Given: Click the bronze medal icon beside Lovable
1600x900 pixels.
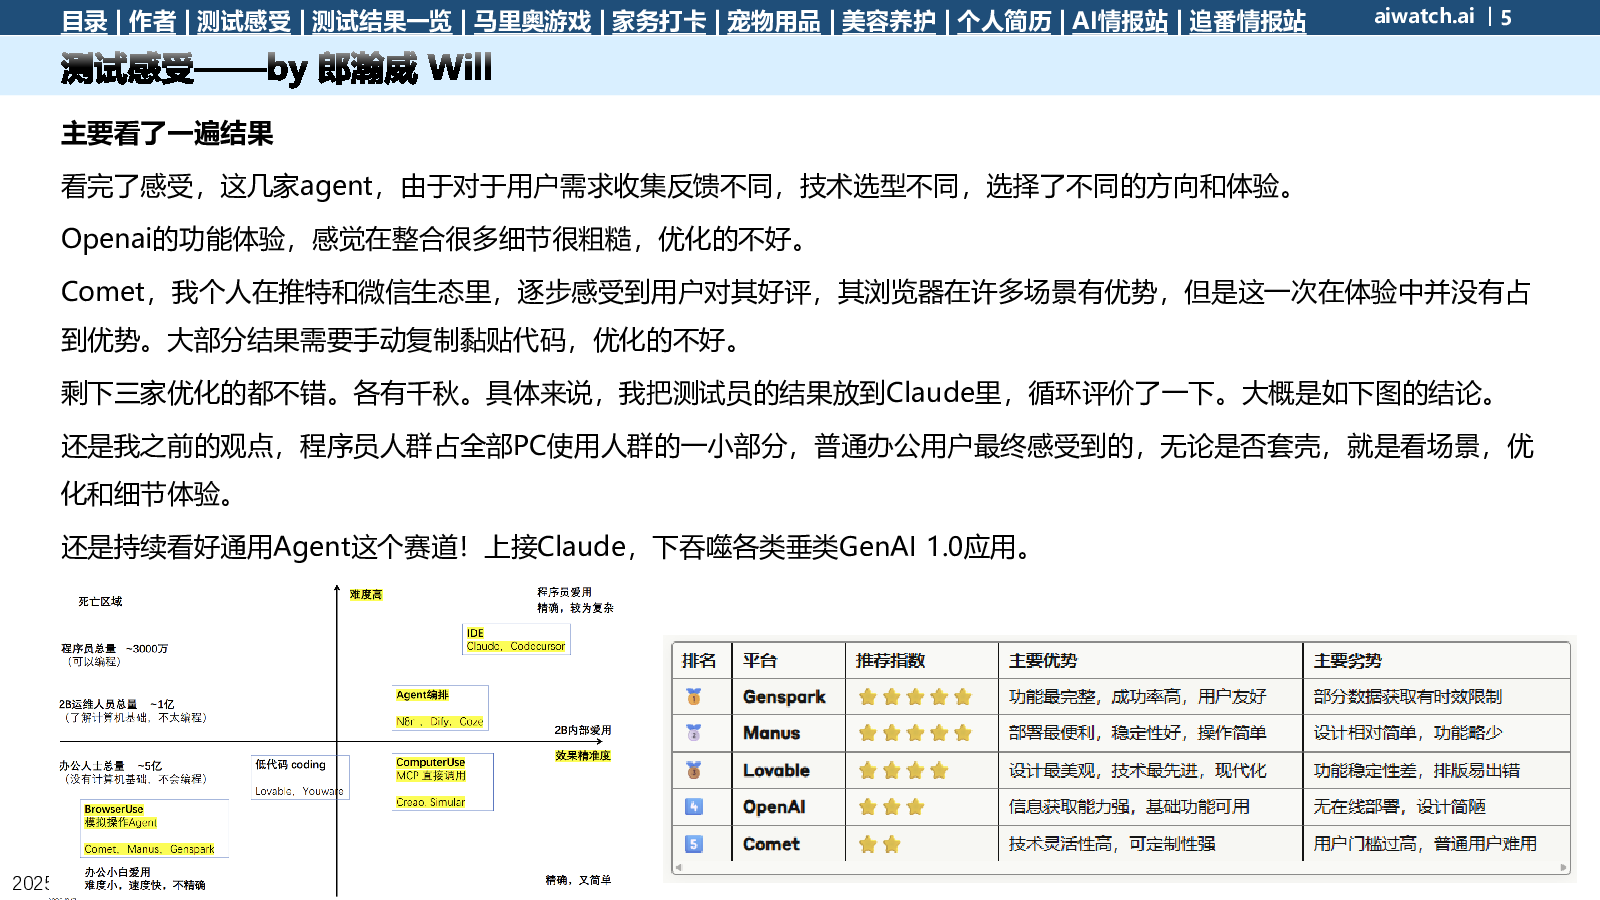Looking at the screenshot, I should [x=693, y=770].
